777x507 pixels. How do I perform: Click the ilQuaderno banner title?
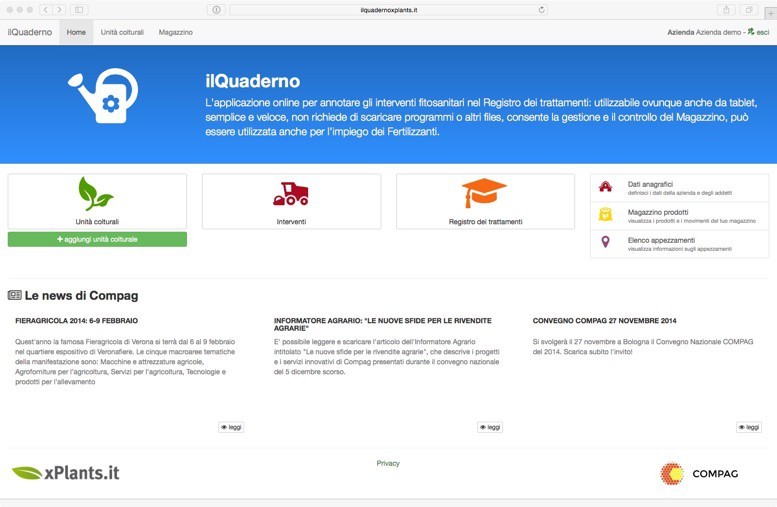pyautogui.click(x=253, y=81)
